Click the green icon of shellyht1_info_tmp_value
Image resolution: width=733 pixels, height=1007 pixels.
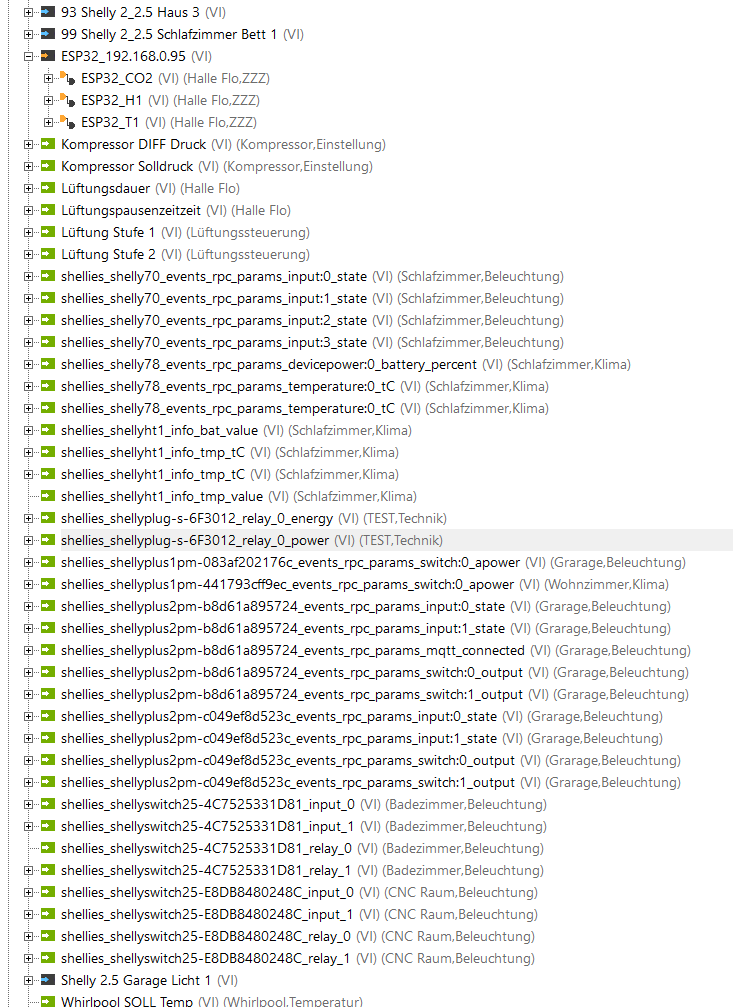pyautogui.click(x=48, y=496)
